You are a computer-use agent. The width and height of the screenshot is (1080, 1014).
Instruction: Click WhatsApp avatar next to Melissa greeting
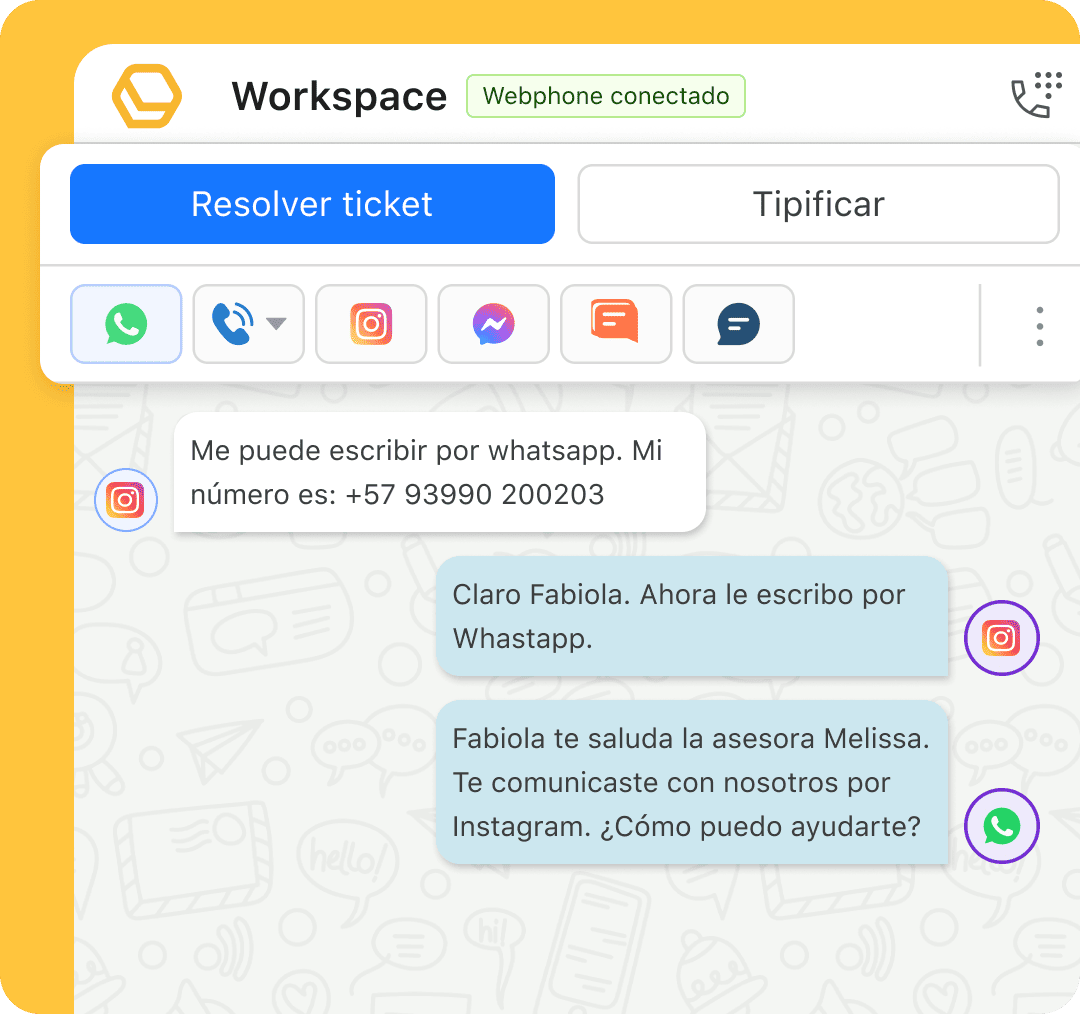click(1001, 826)
